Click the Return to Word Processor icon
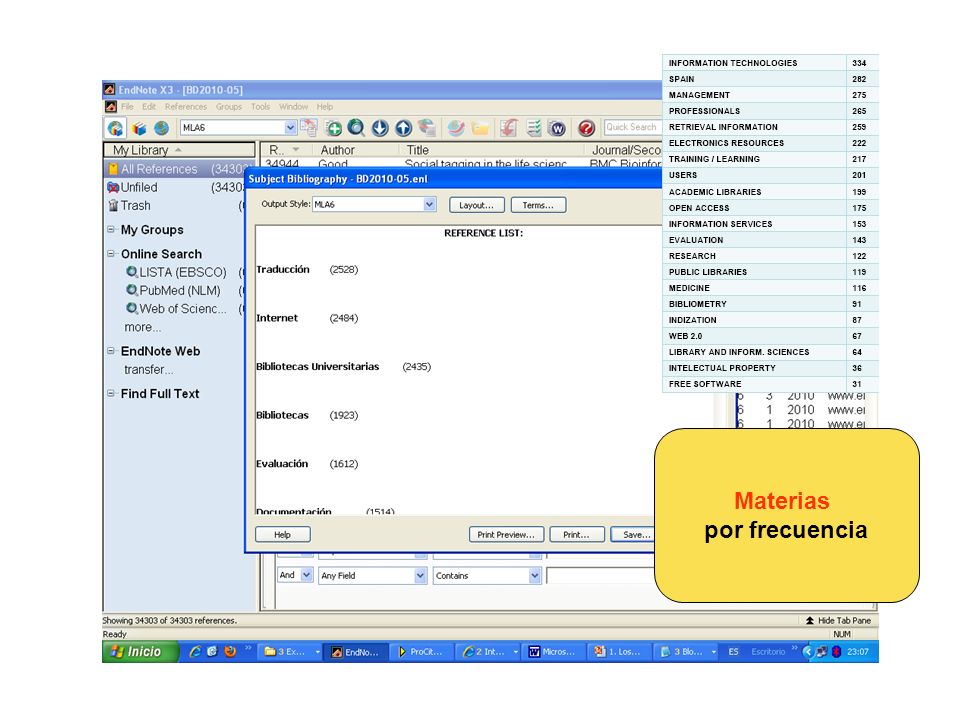This screenshot has width=960, height=720. click(x=557, y=129)
